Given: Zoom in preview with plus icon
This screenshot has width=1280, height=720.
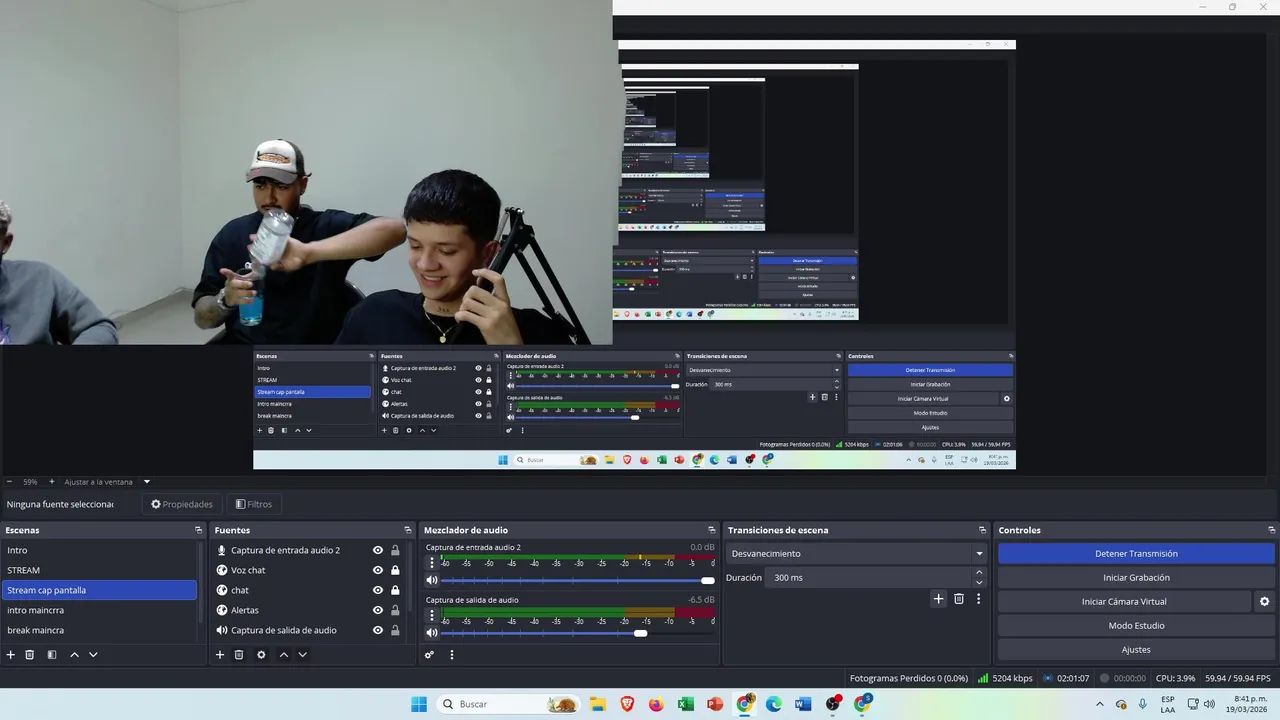Looking at the screenshot, I should click(x=52, y=482).
